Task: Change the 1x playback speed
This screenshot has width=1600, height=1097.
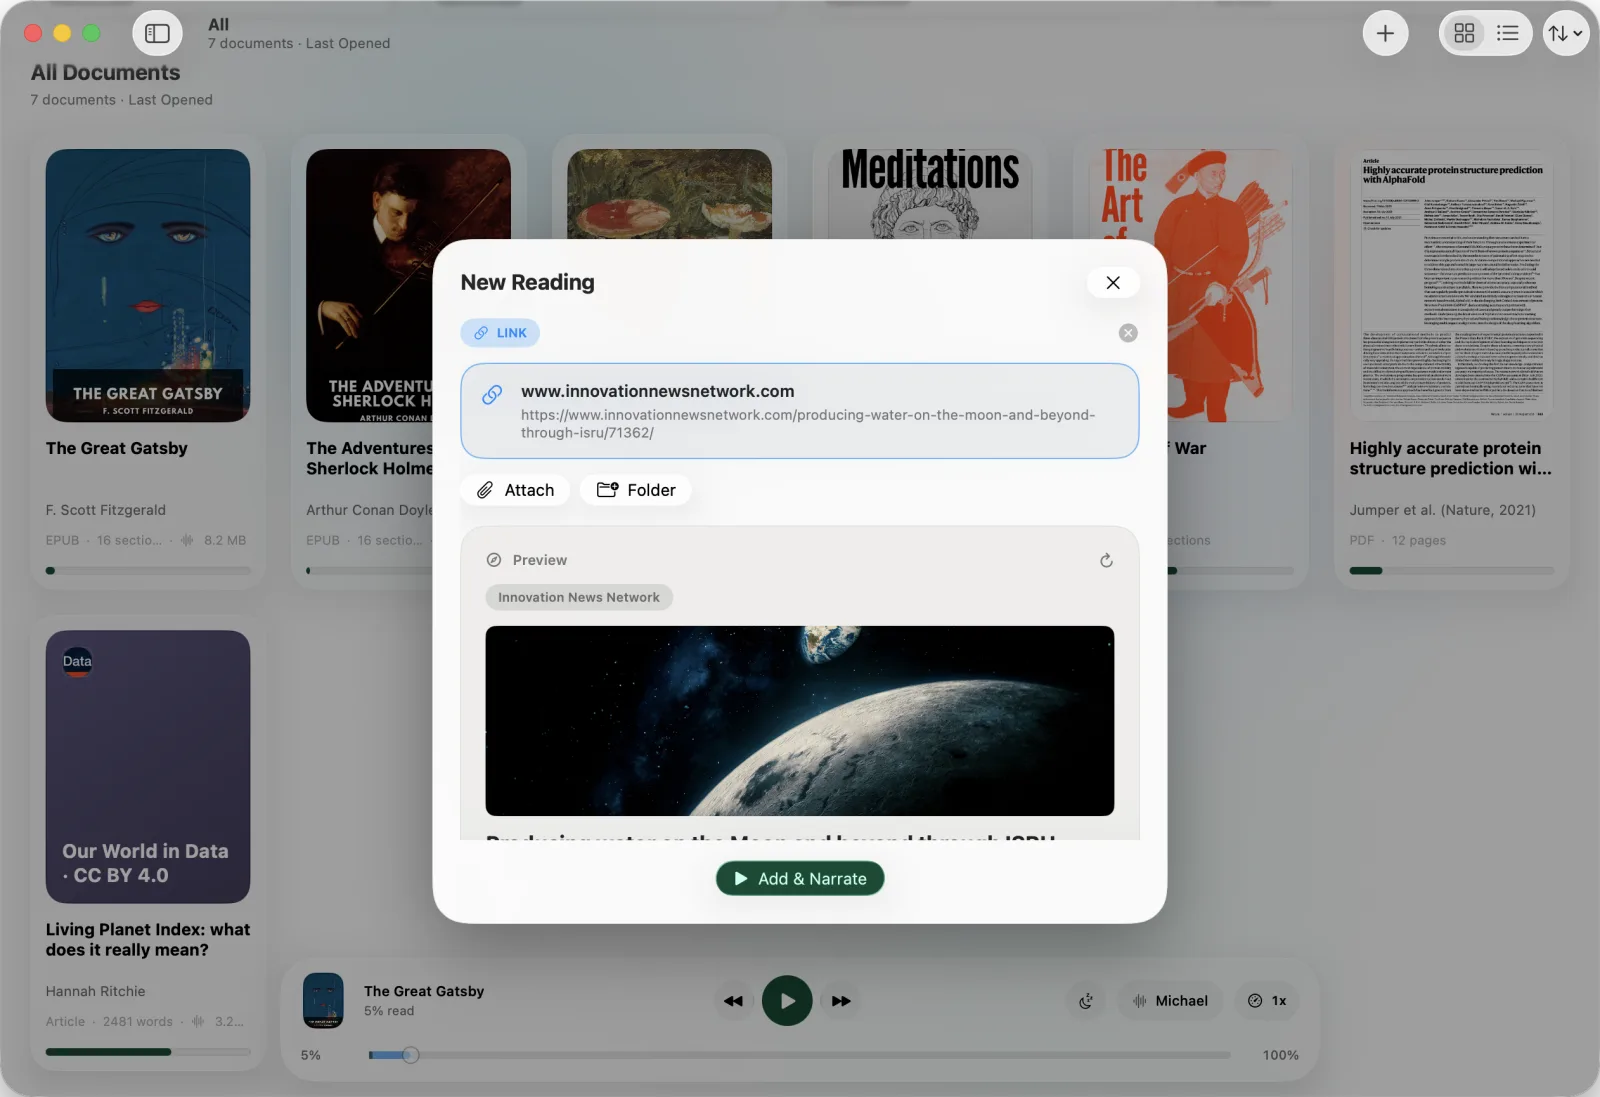Action: coord(1267,1001)
